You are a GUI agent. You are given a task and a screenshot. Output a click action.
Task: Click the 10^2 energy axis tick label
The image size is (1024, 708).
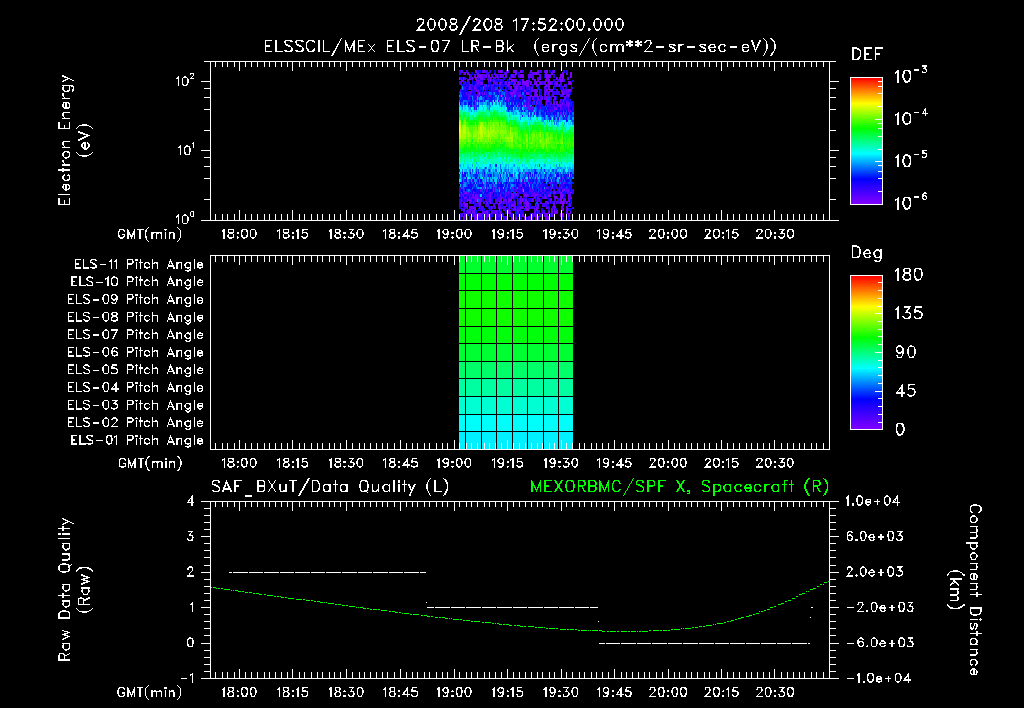coord(185,80)
